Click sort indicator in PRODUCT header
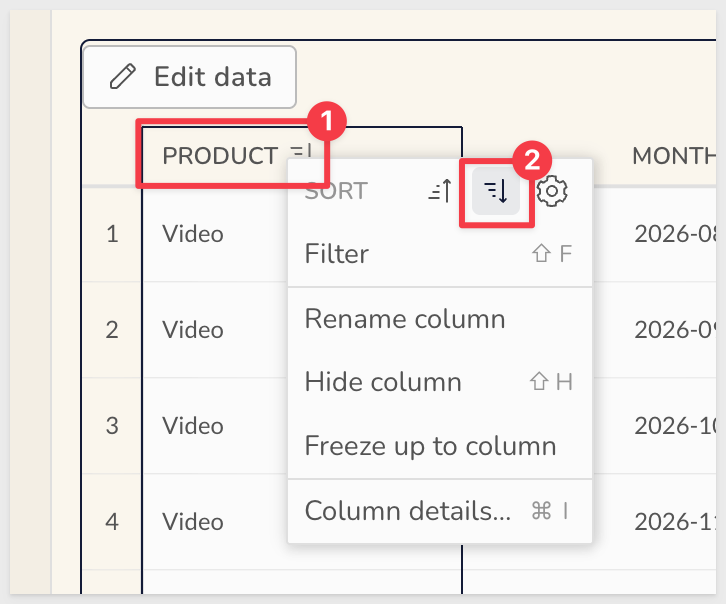 pos(301,151)
